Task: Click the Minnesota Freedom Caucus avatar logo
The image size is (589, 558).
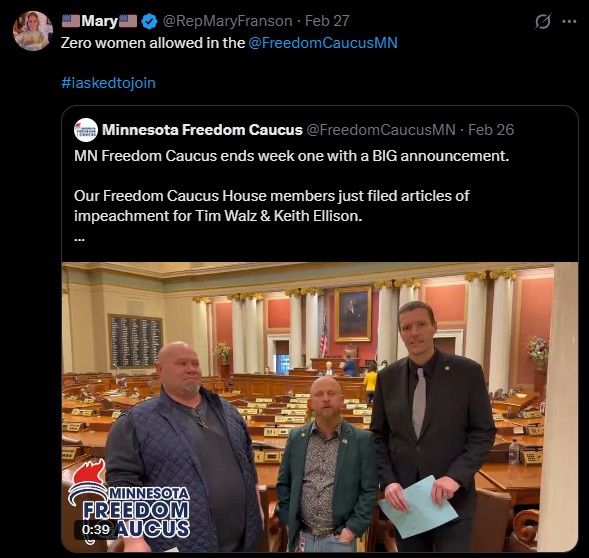Action: [86, 130]
